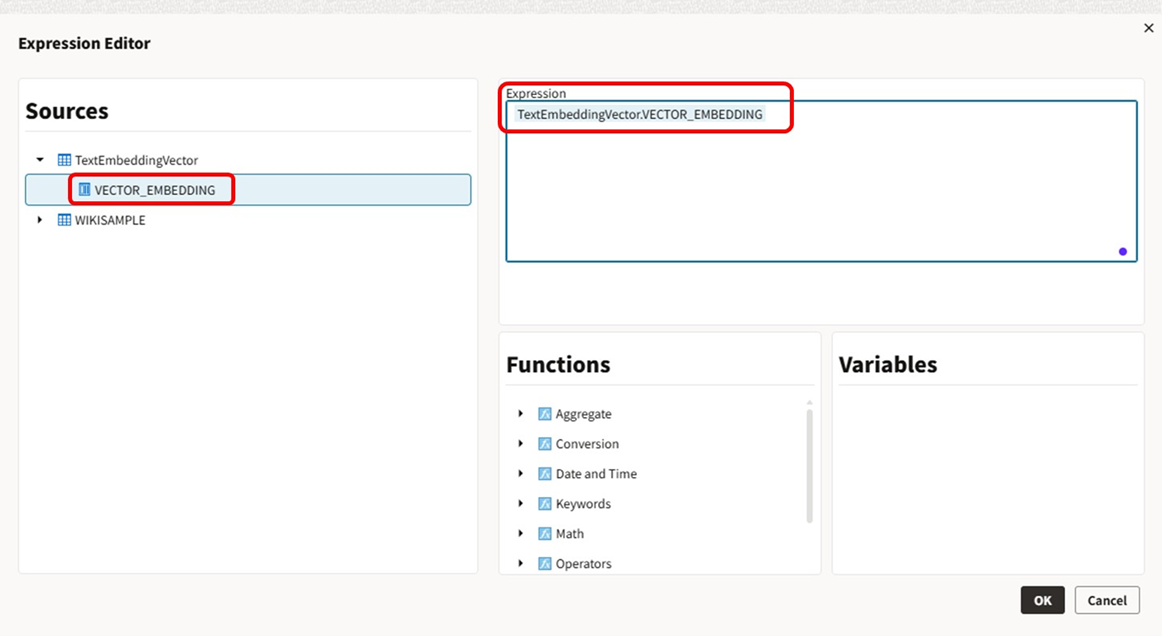1162x636 pixels.
Task: Click the VECTOR_EMBEDDING column icon
Action: tap(84, 190)
